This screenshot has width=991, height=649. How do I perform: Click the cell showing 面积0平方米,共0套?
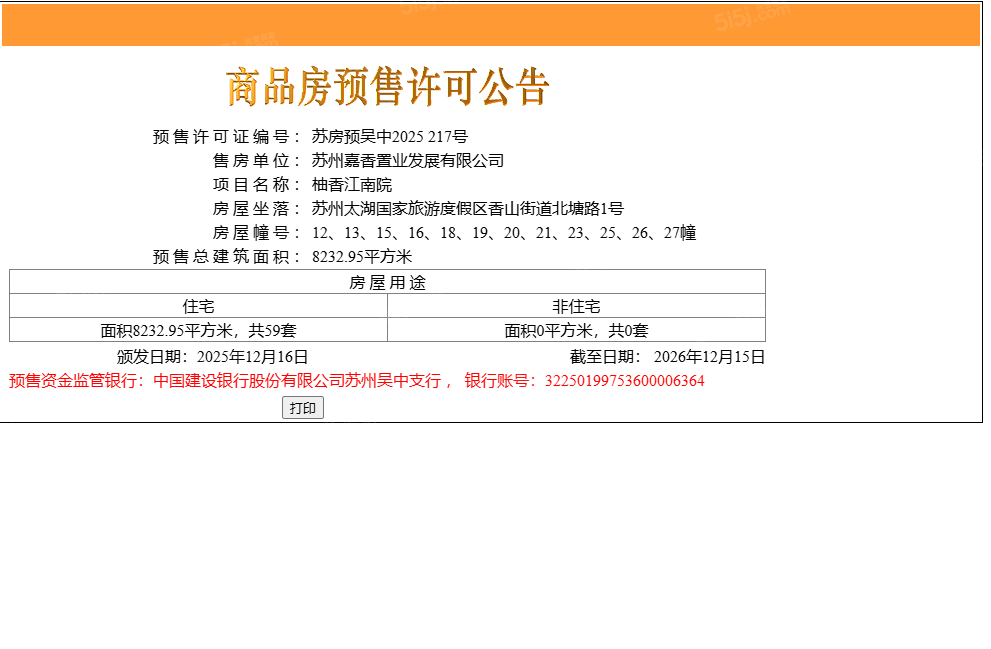(x=576, y=331)
